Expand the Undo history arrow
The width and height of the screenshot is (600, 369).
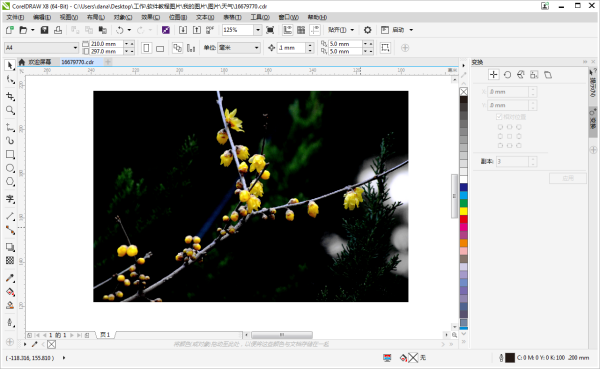pyautogui.click(x=129, y=30)
